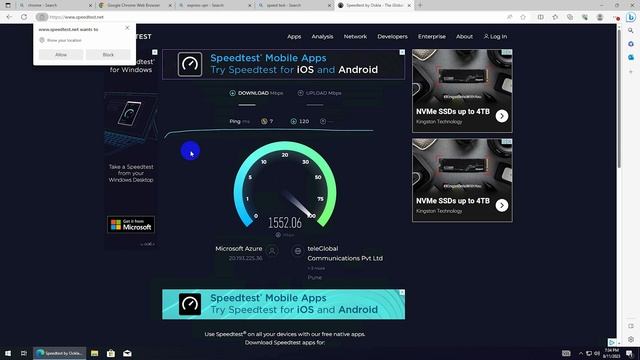
Task: Click the Ping idle latency value 7
Action: [271, 121]
